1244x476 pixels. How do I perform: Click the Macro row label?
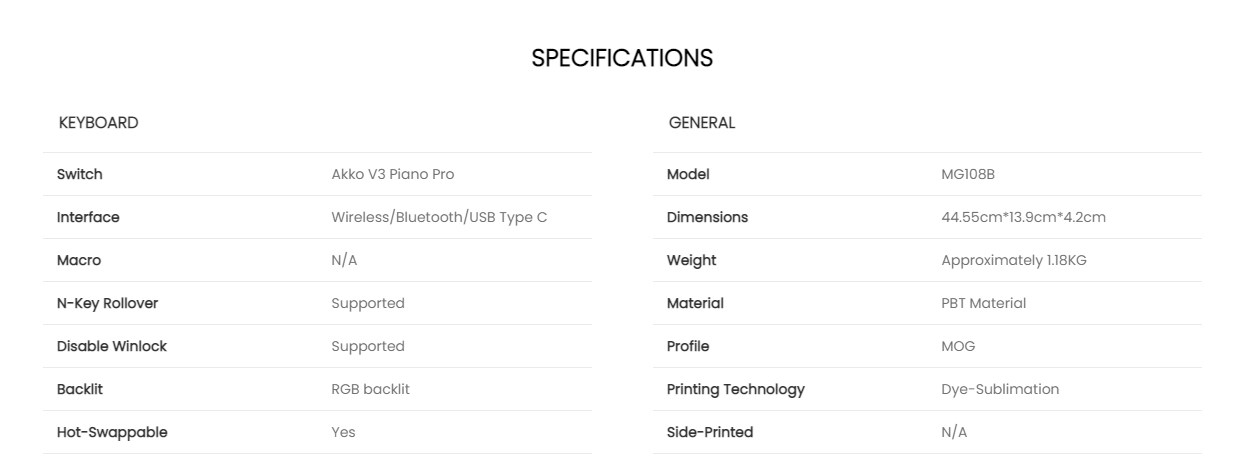[79, 260]
